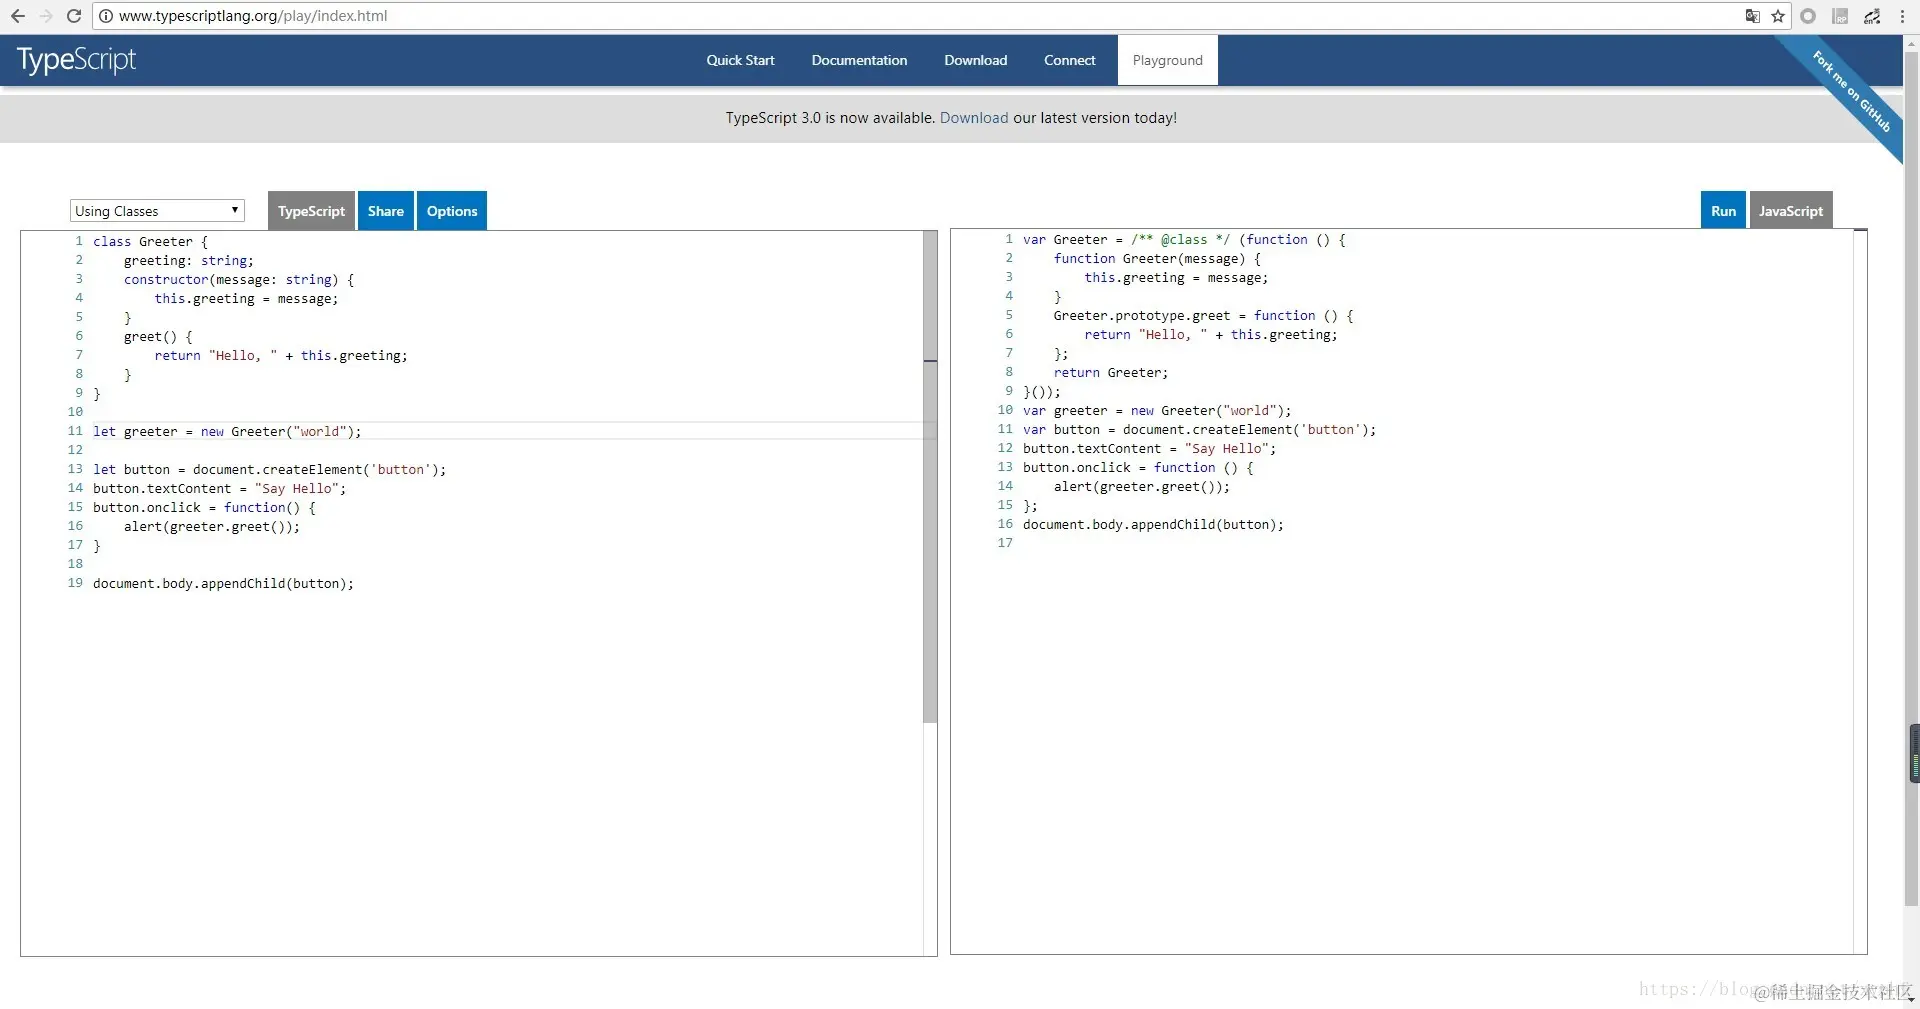Open the RP extension icon
Viewport: 1920px width, 1009px height.
[x=1840, y=16]
